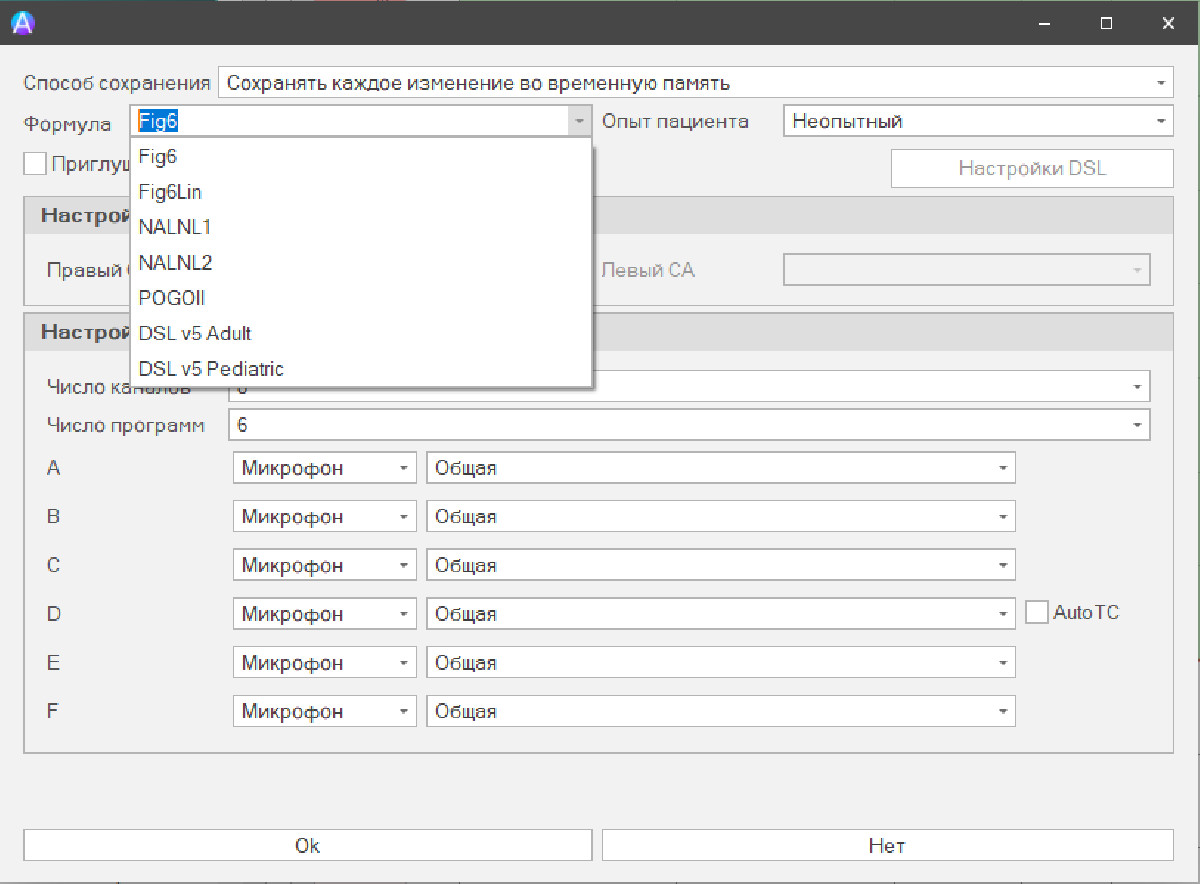Open program C Микрофон source dropdown
This screenshot has height=884, width=1200.
point(325,565)
